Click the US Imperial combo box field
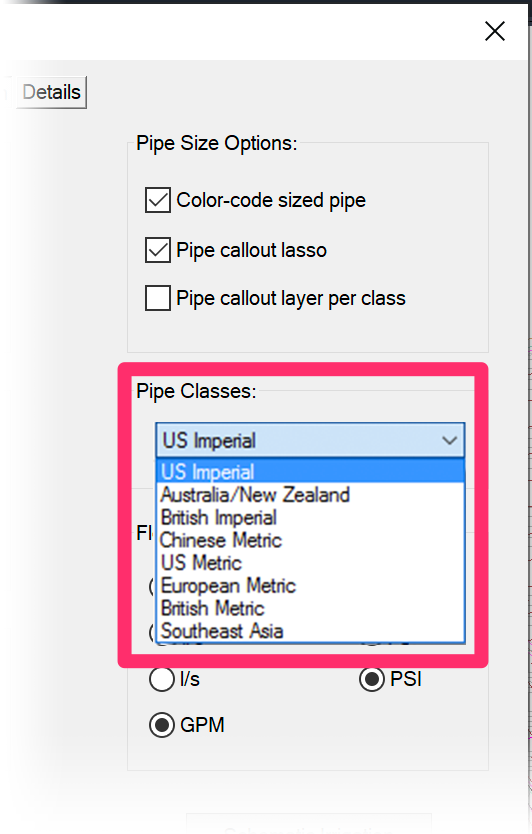The image size is (532, 834). (310, 440)
